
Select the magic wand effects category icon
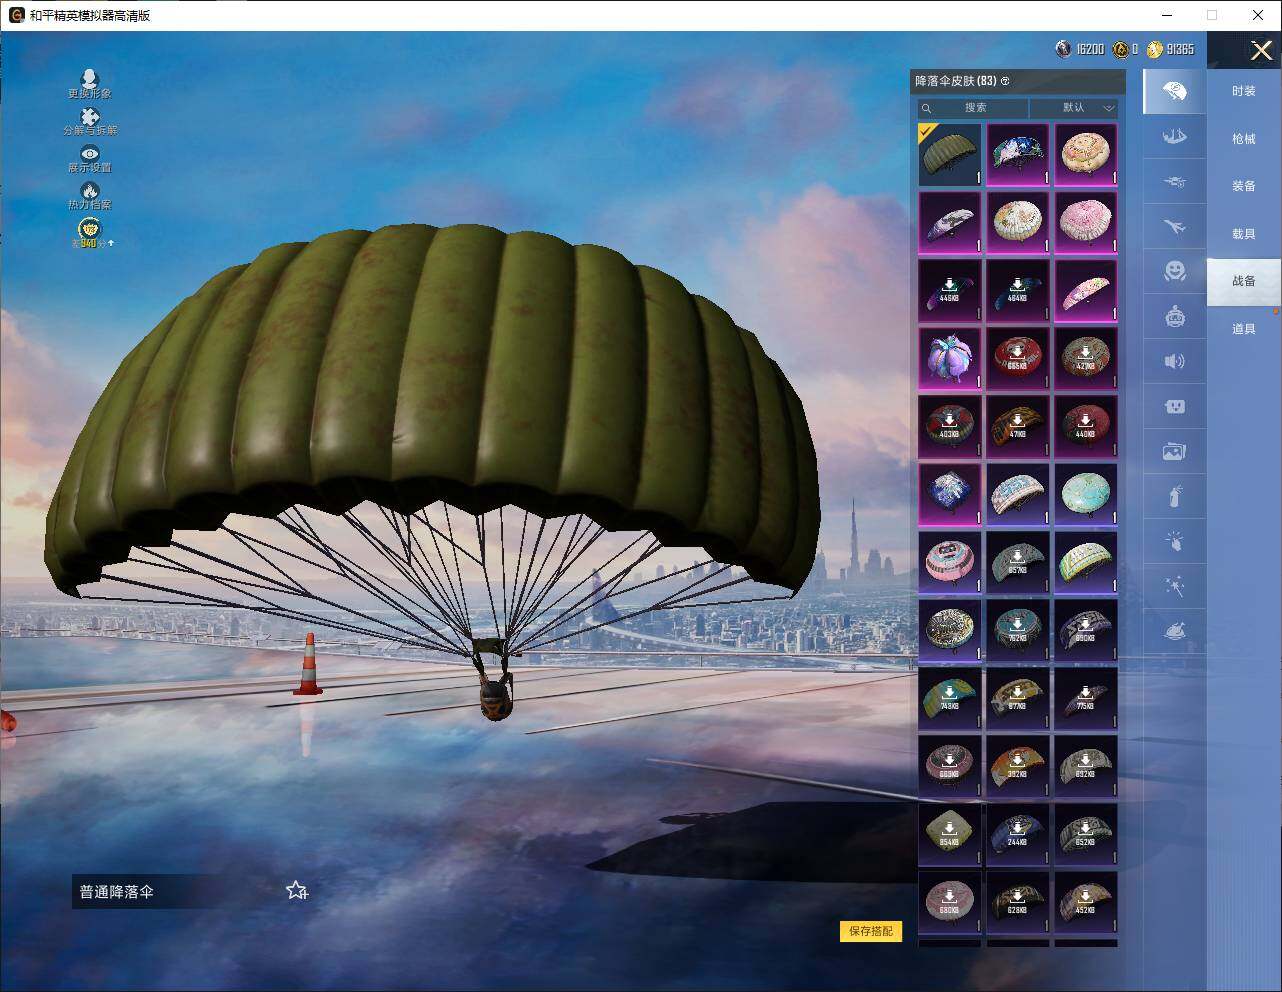pos(1175,587)
